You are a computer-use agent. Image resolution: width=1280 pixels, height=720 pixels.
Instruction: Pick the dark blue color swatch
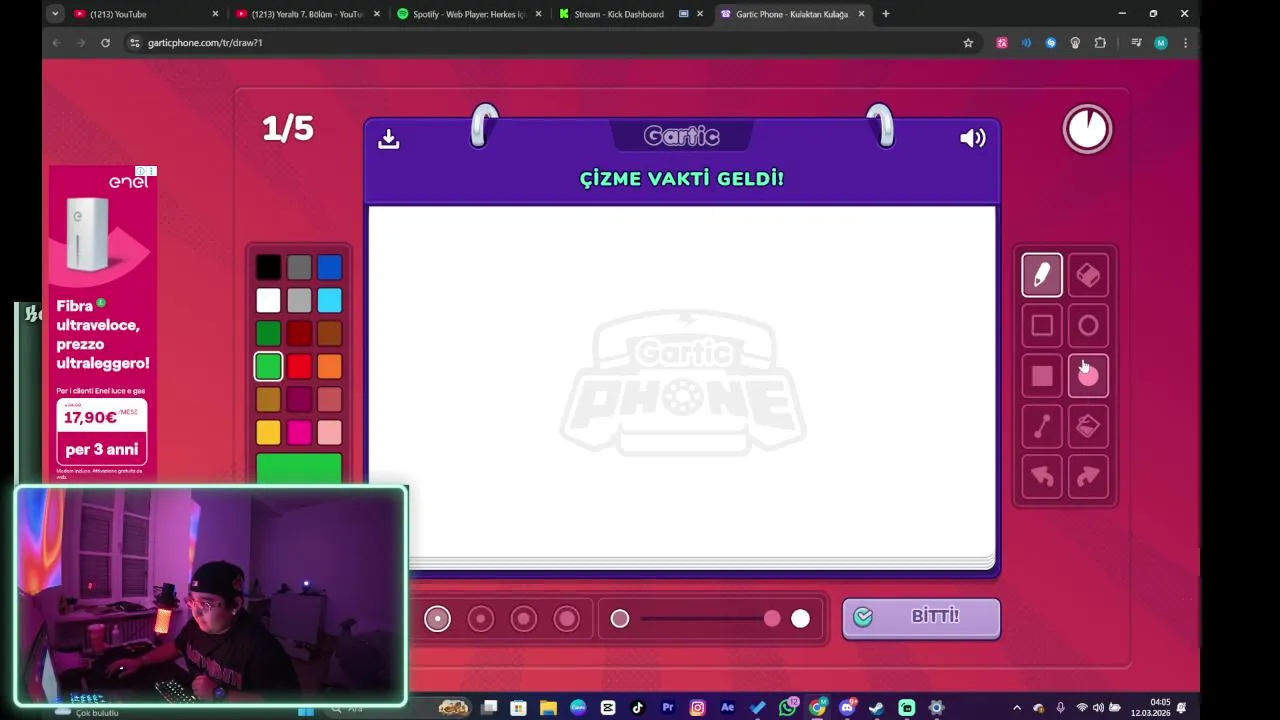pyautogui.click(x=330, y=267)
